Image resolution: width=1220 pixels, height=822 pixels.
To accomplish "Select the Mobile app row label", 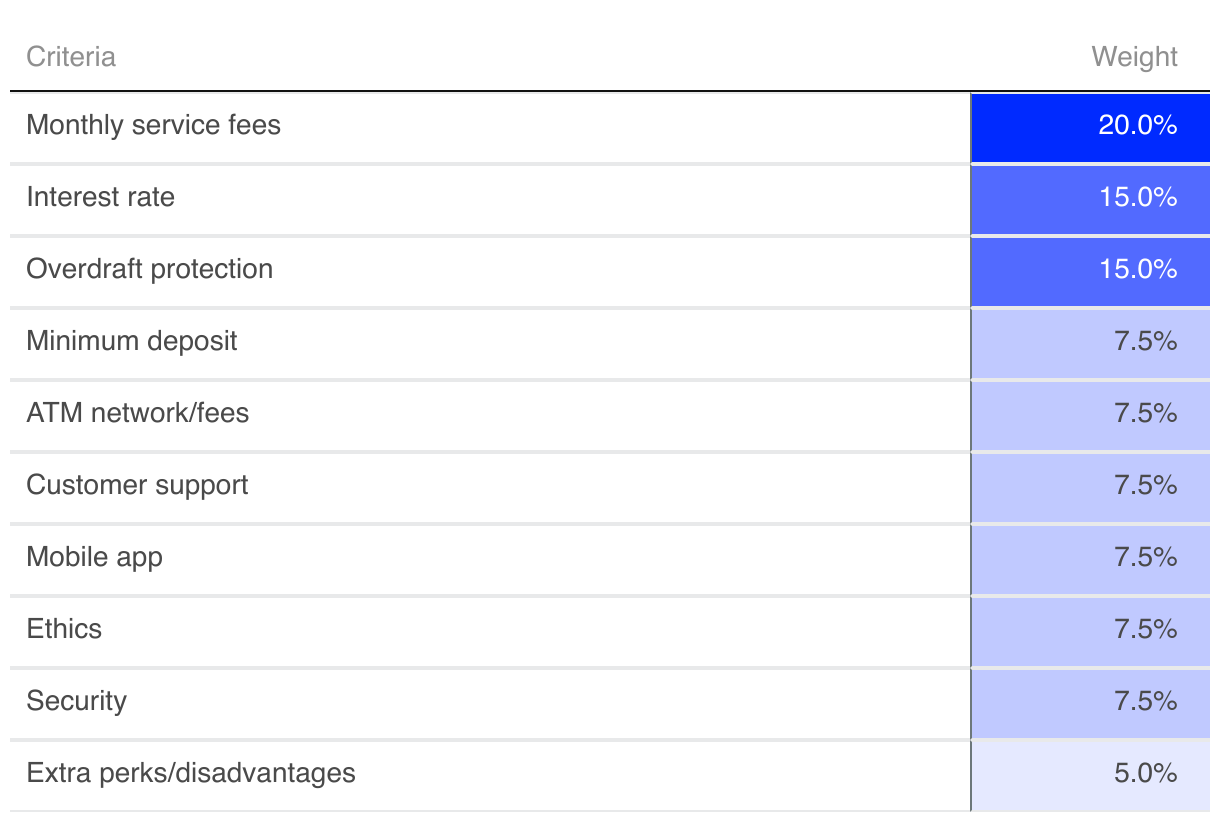I will coord(95,557).
